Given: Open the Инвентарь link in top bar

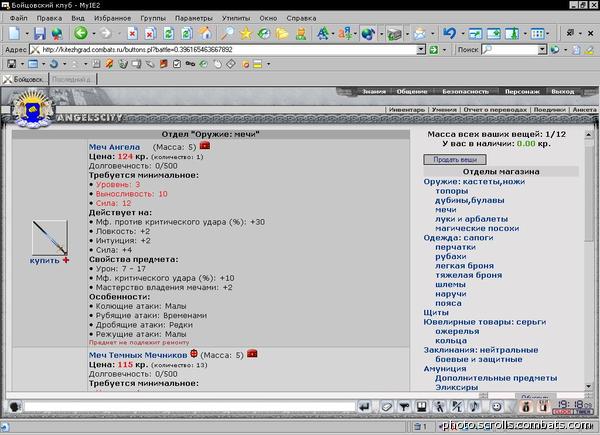Looking at the screenshot, I should point(407,109).
